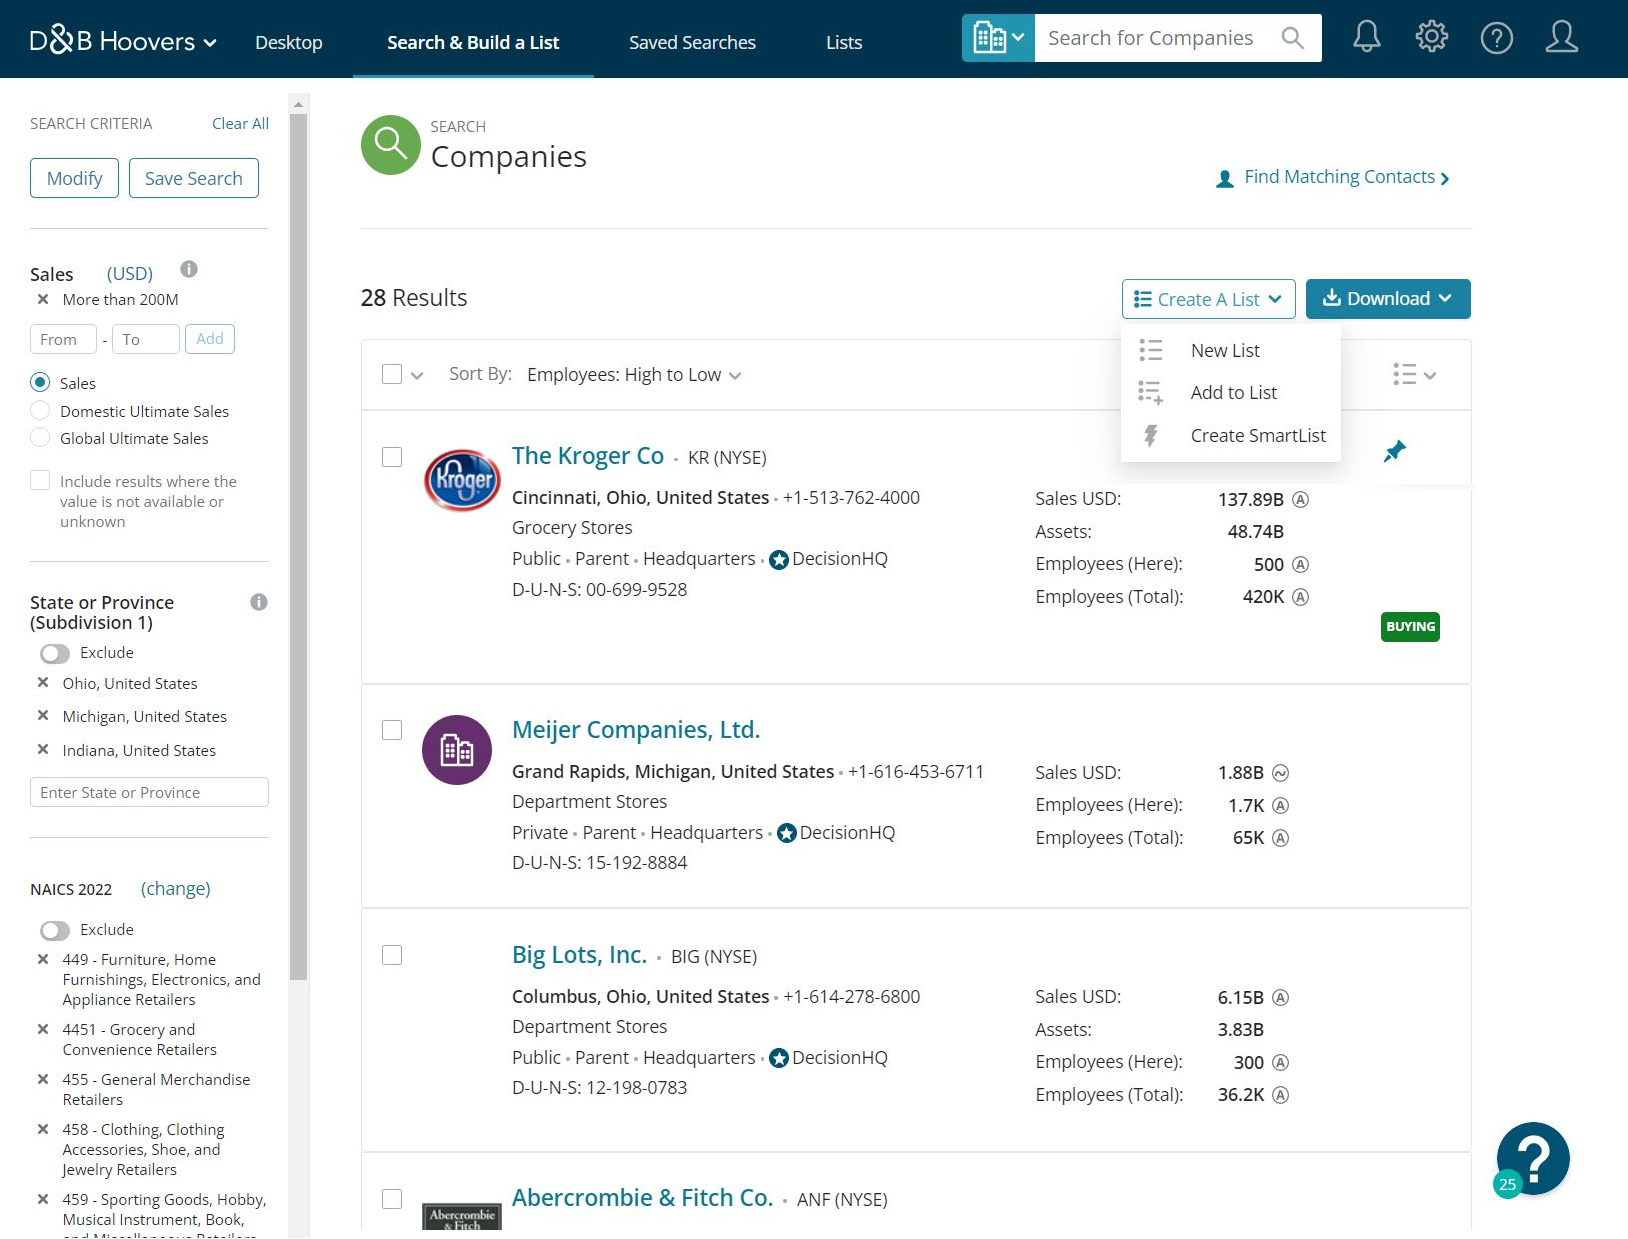Viewport: 1628px width, 1239px height.
Task: Click the pin icon on Kroger row
Action: coord(1394,451)
